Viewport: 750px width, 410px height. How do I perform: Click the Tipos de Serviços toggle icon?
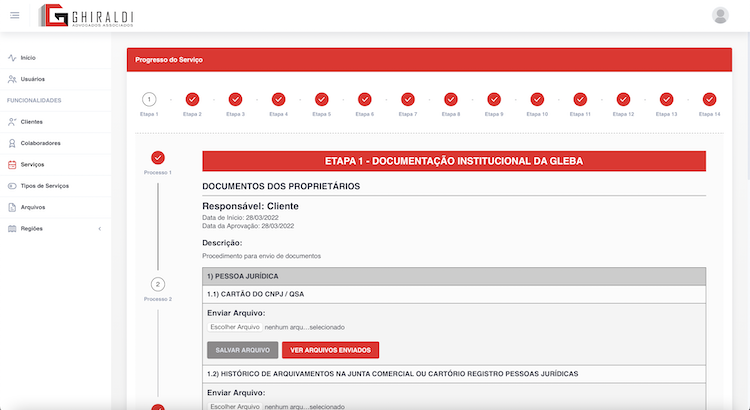click(12, 186)
